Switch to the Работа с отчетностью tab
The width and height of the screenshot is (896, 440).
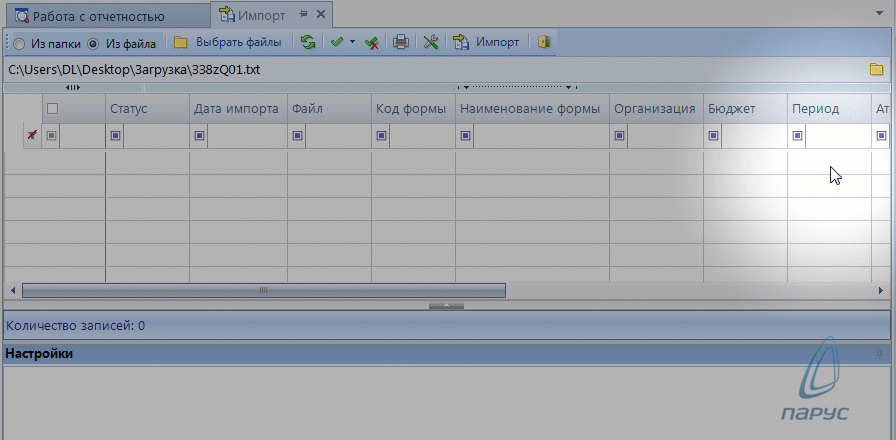click(106, 16)
